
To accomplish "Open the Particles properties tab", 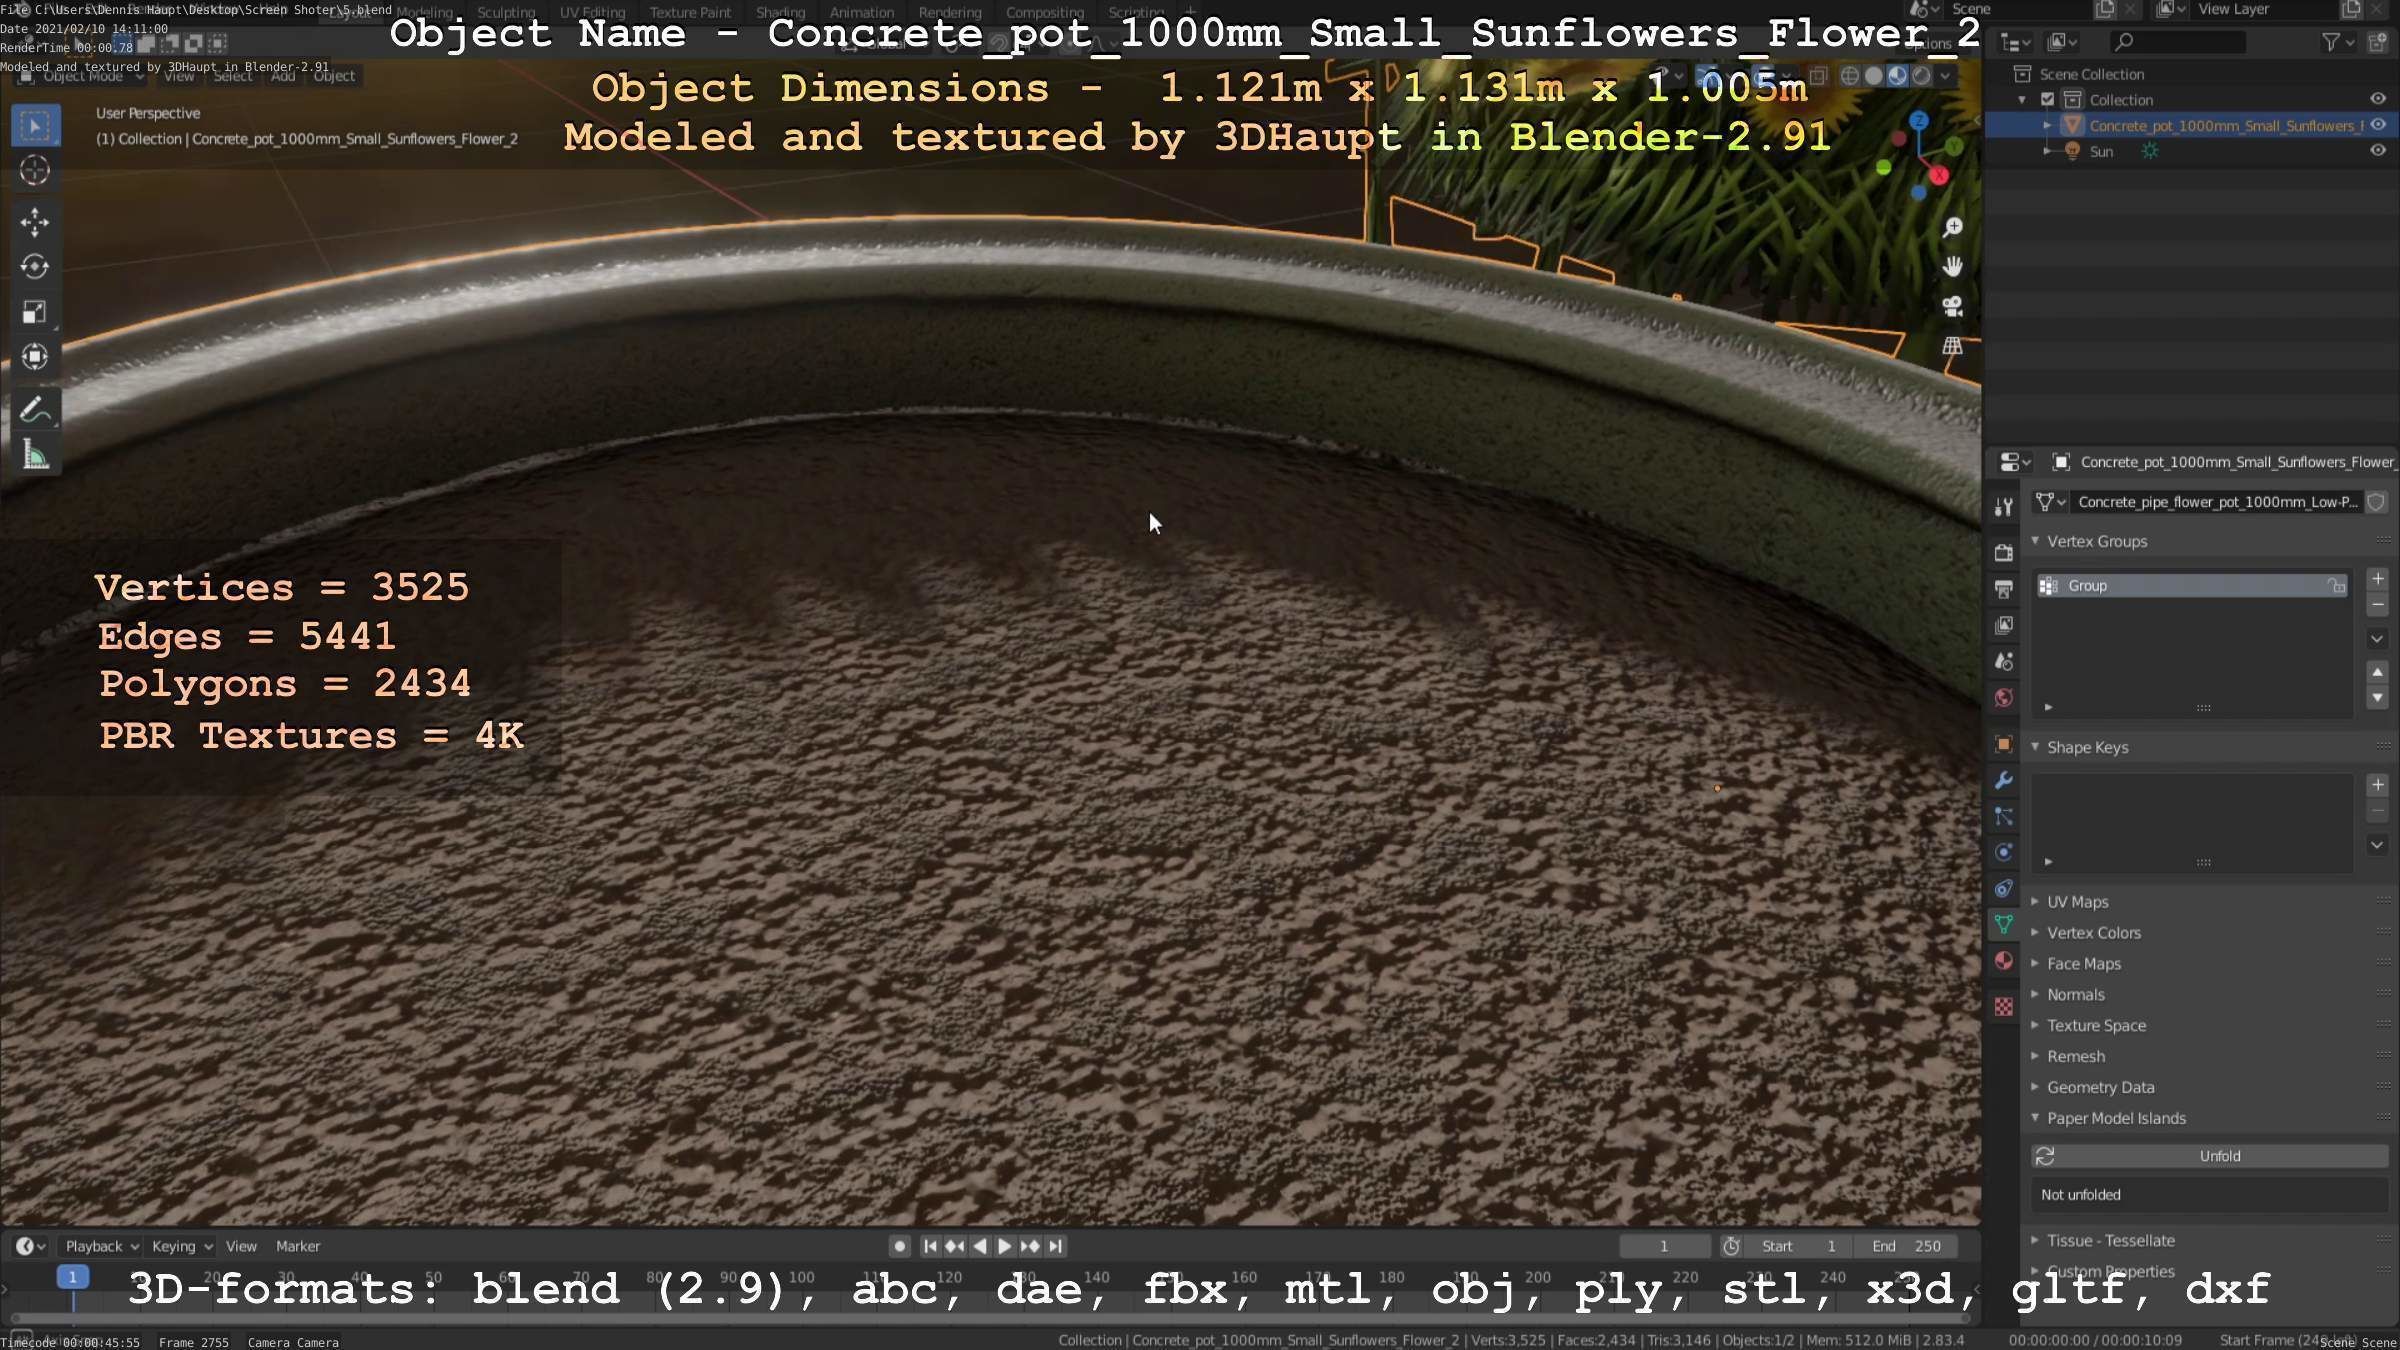I will (2003, 817).
